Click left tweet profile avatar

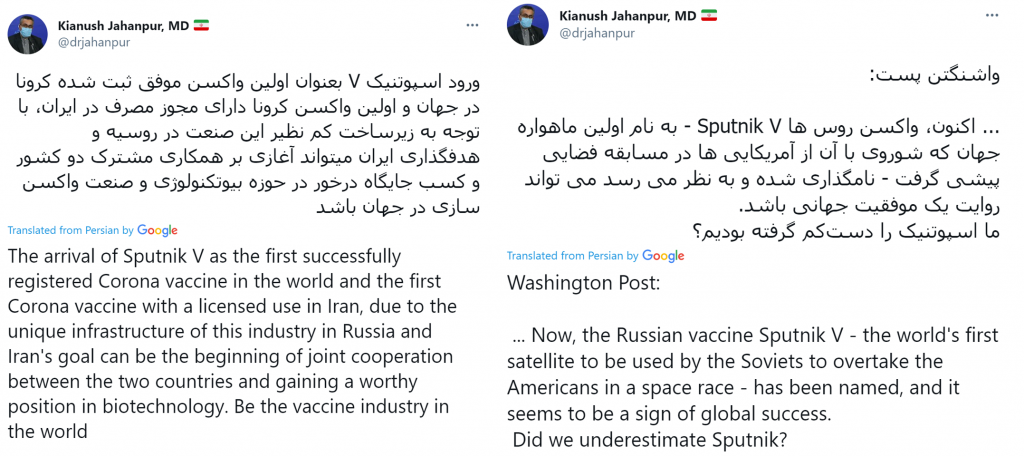click(x=27, y=34)
